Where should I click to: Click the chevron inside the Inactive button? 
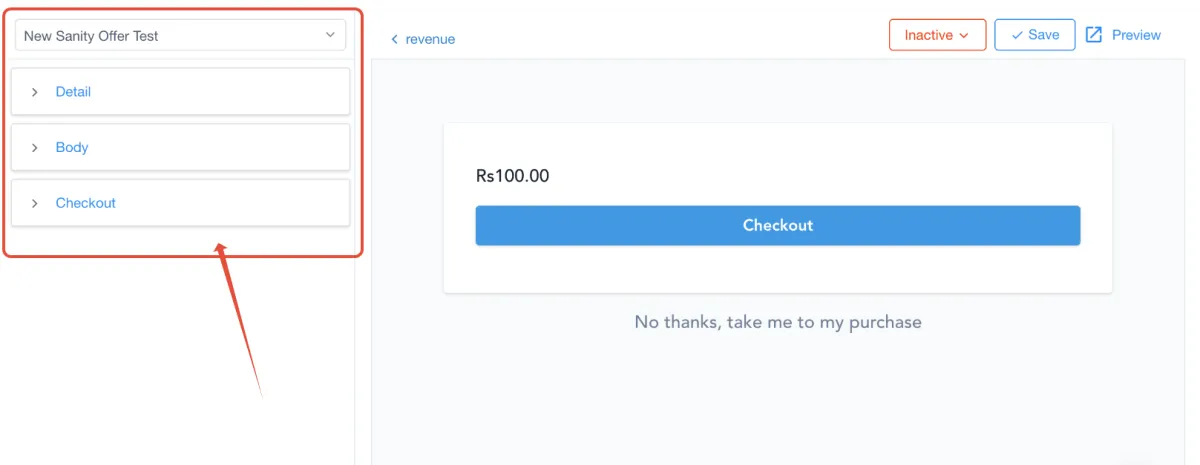(x=964, y=36)
